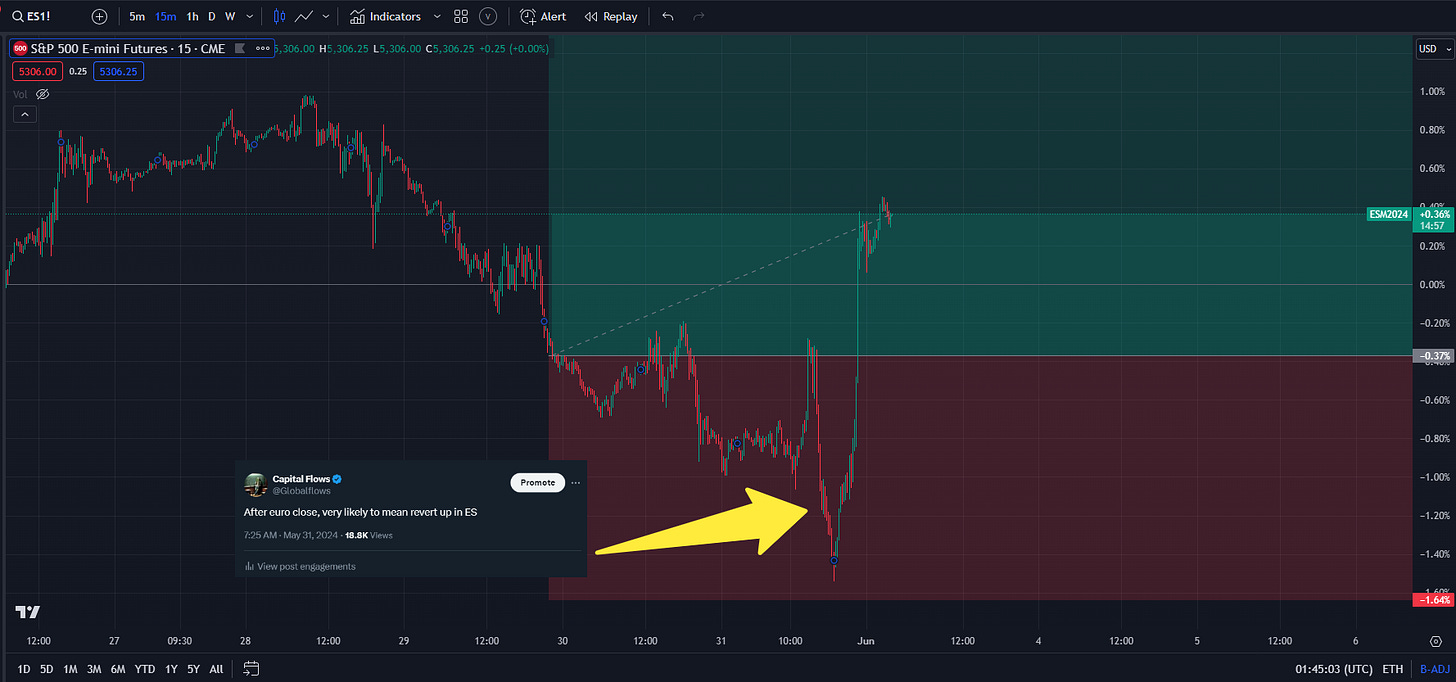Select the W weekly timeframe
This screenshot has height=682, width=1456.
click(230, 16)
